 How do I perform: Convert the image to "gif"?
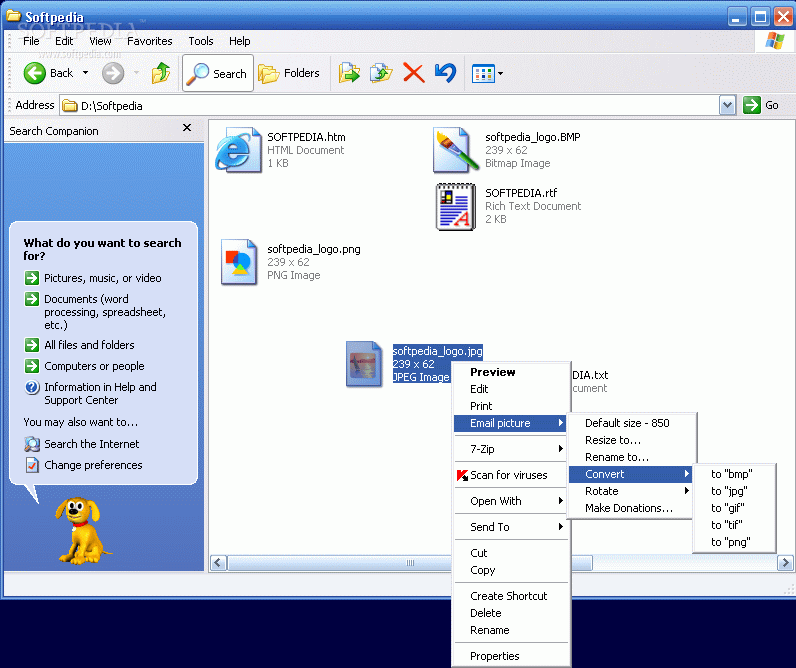coord(734,508)
